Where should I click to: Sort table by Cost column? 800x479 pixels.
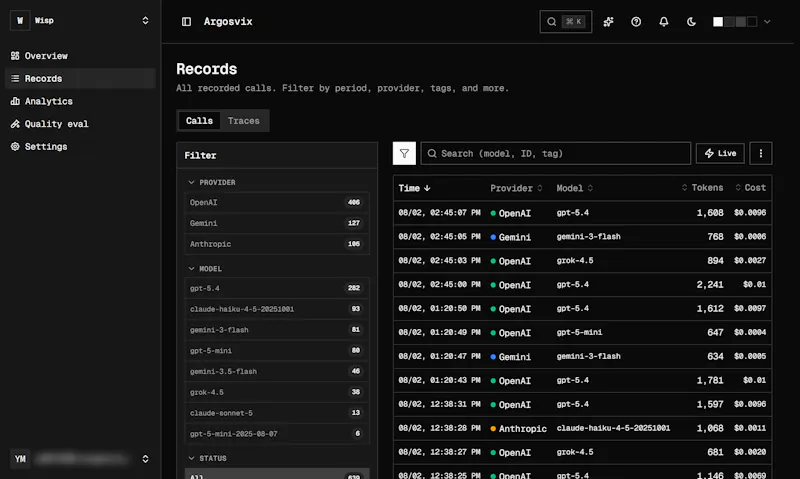pyautogui.click(x=750, y=188)
